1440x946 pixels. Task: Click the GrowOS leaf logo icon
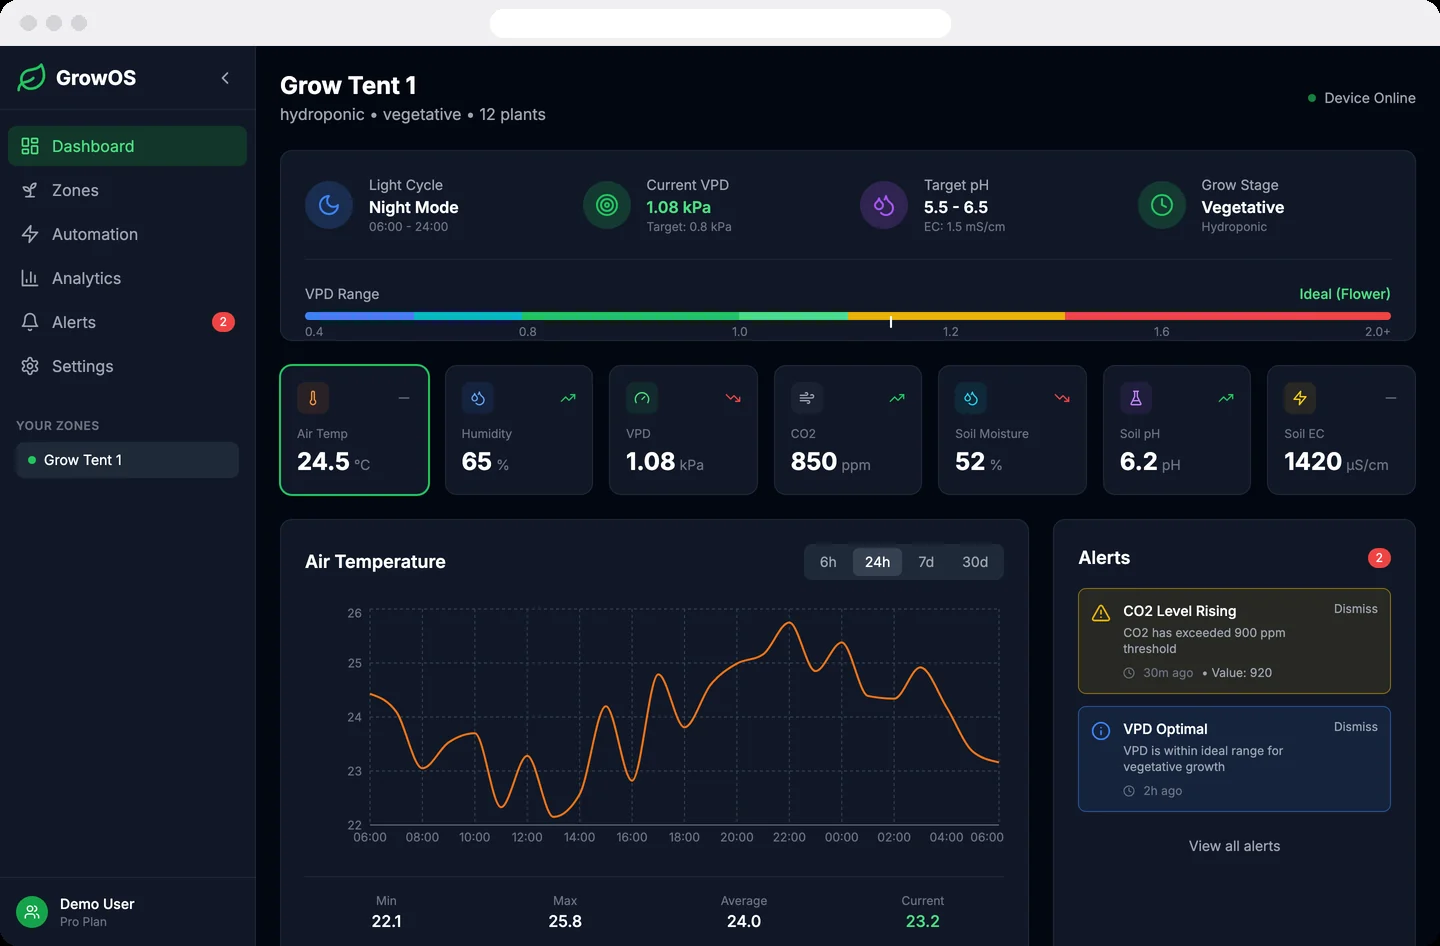click(32, 78)
